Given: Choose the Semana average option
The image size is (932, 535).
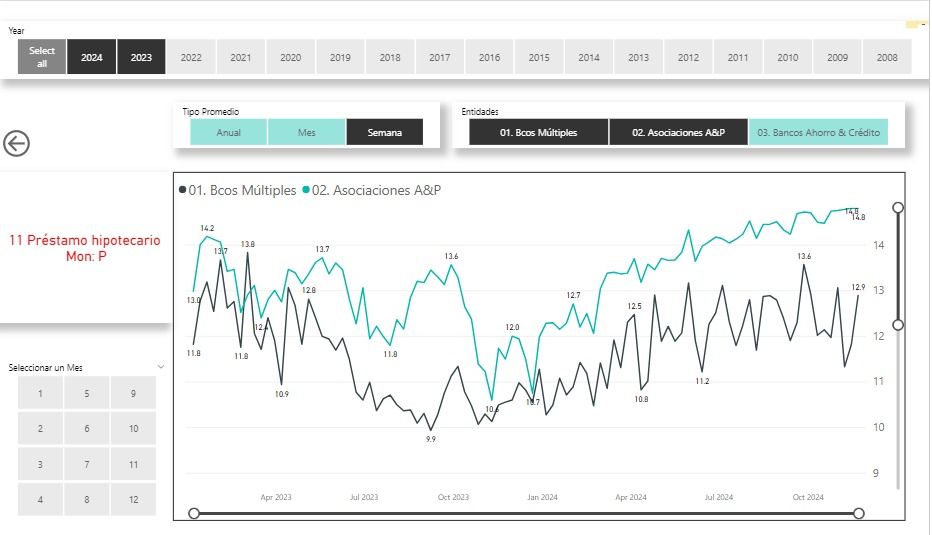Looking at the screenshot, I should tap(384, 132).
